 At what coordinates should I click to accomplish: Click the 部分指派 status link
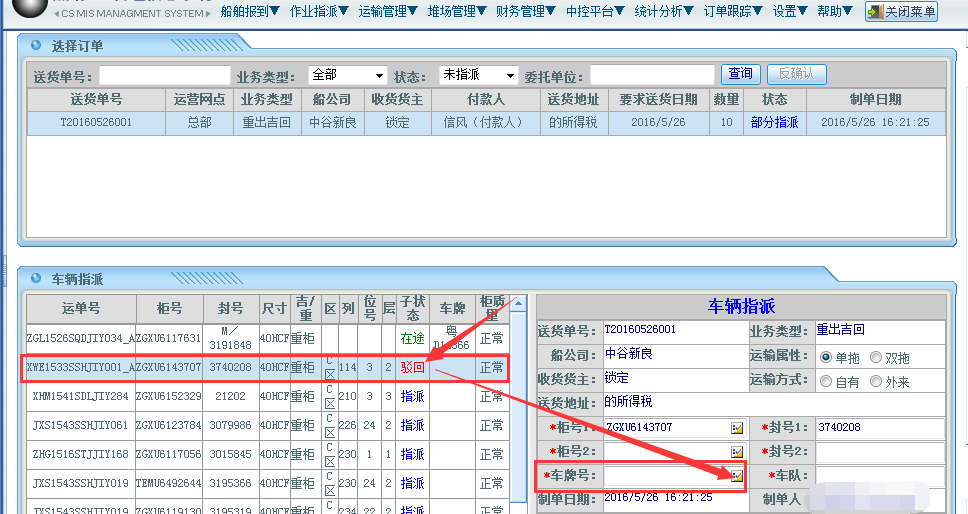[x=774, y=122]
